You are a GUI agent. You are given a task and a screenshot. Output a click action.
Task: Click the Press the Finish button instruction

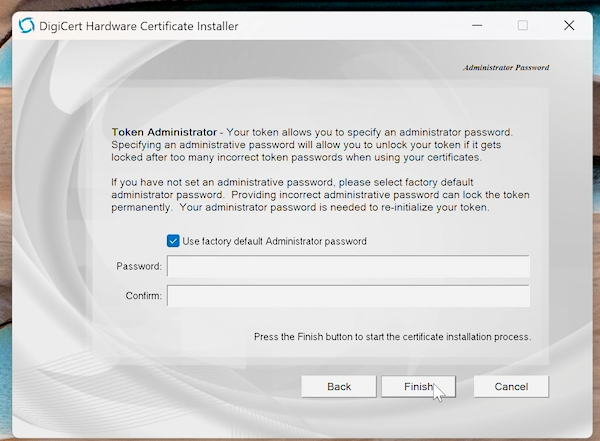(x=392, y=337)
